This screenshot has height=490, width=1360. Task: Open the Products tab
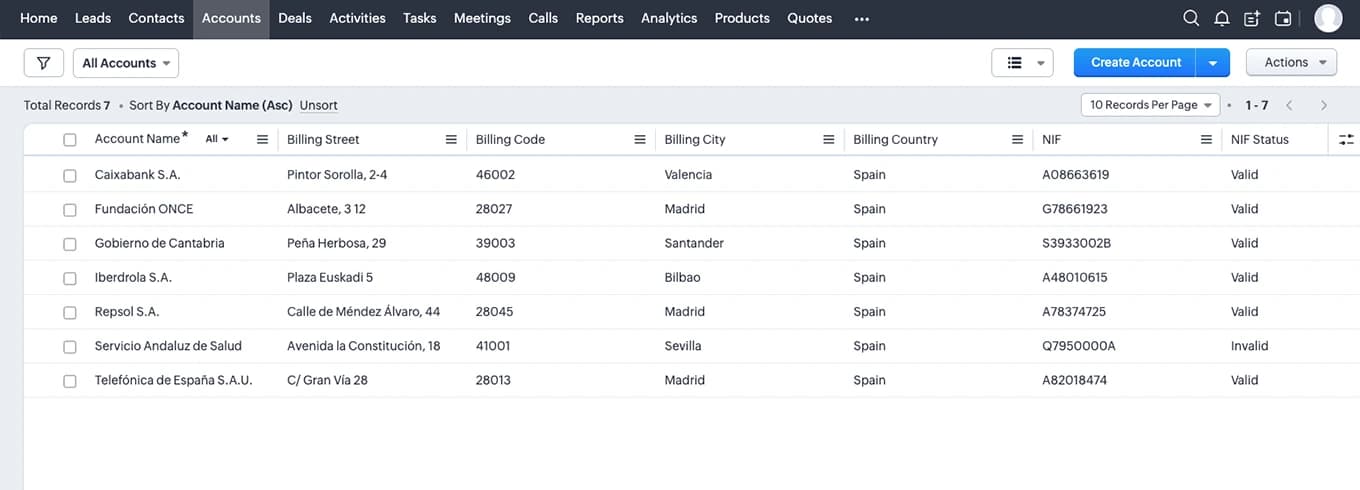pos(742,18)
